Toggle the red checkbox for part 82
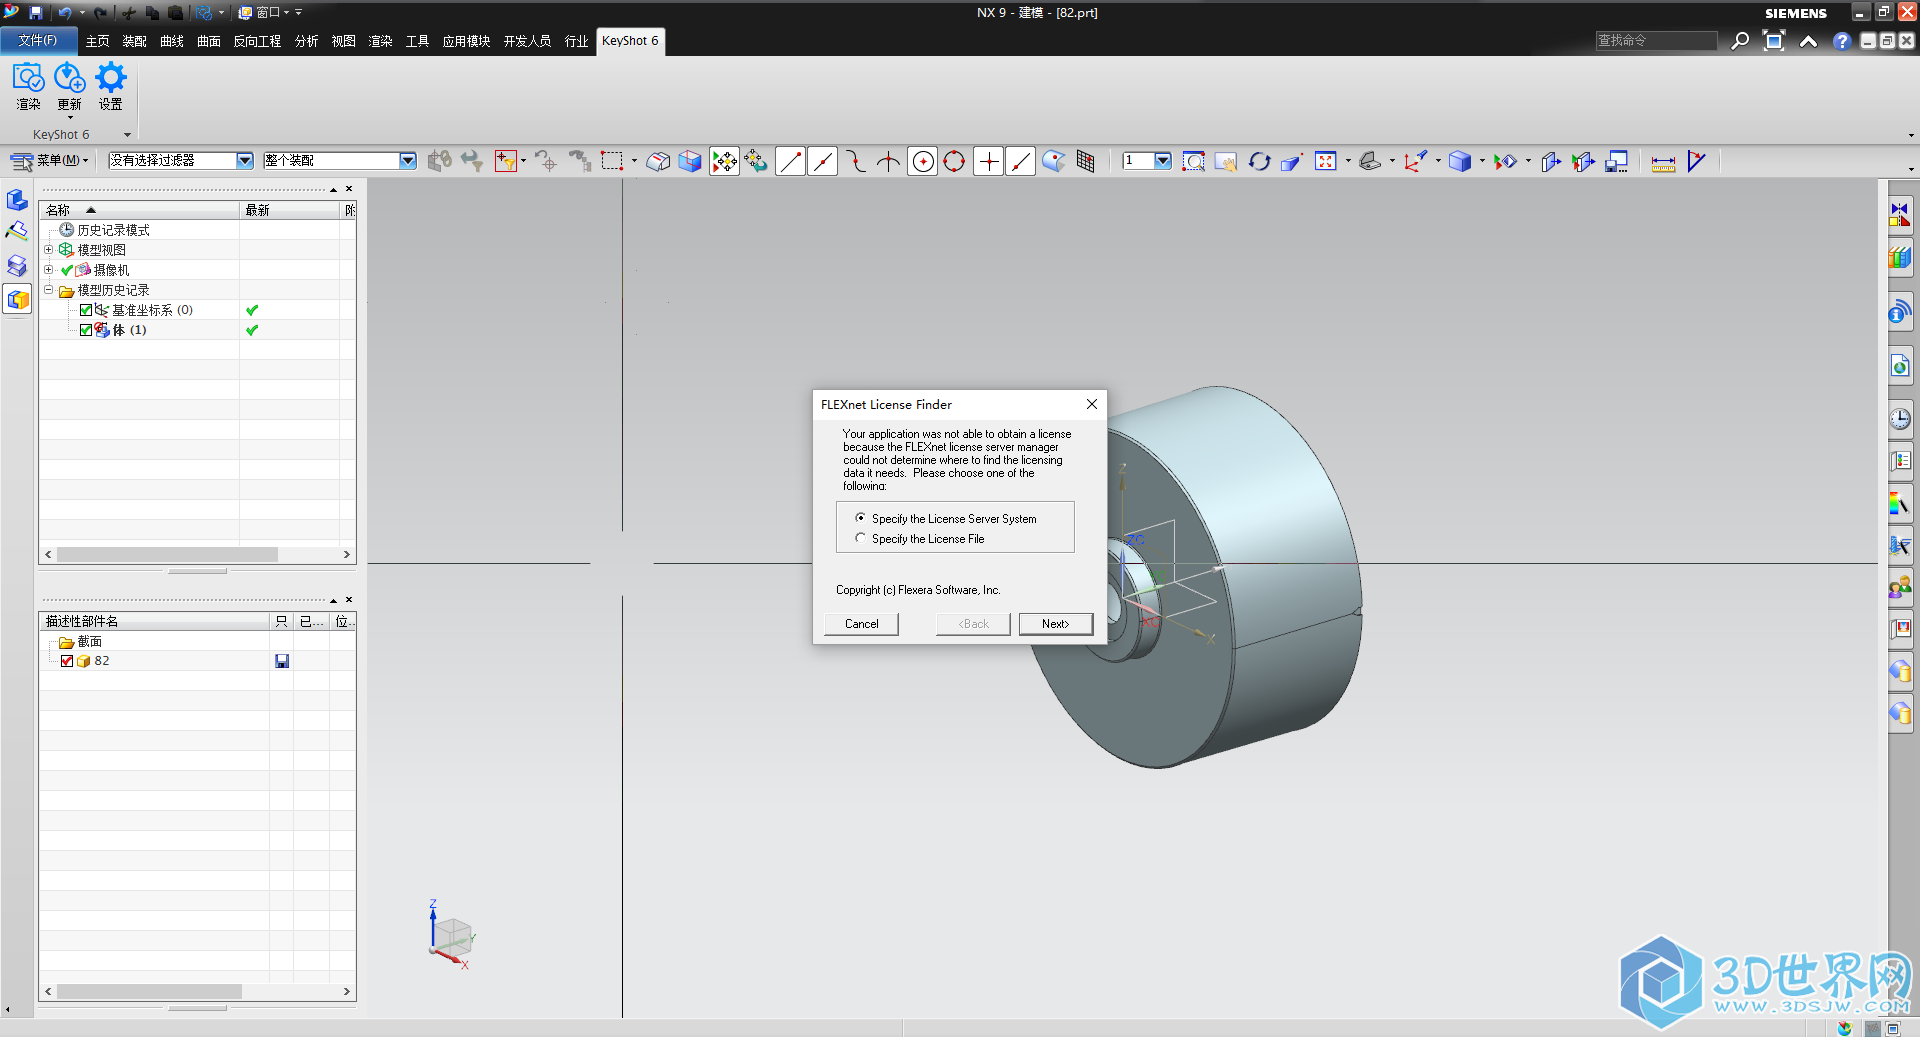This screenshot has height=1037, width=1920. (x=67, y=661)
